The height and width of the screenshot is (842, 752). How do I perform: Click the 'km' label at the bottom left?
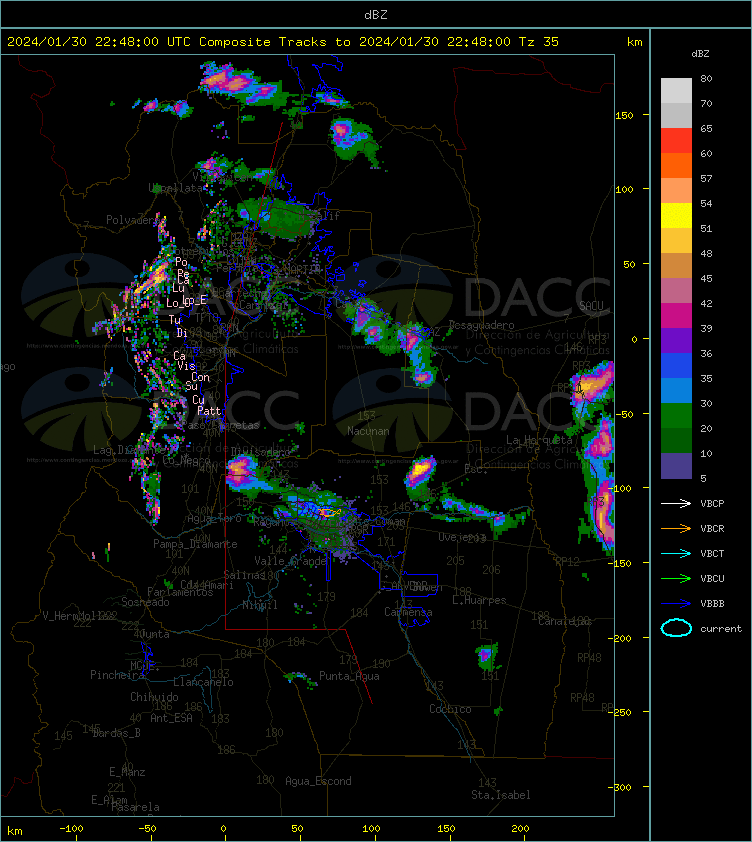pos(15,831)
